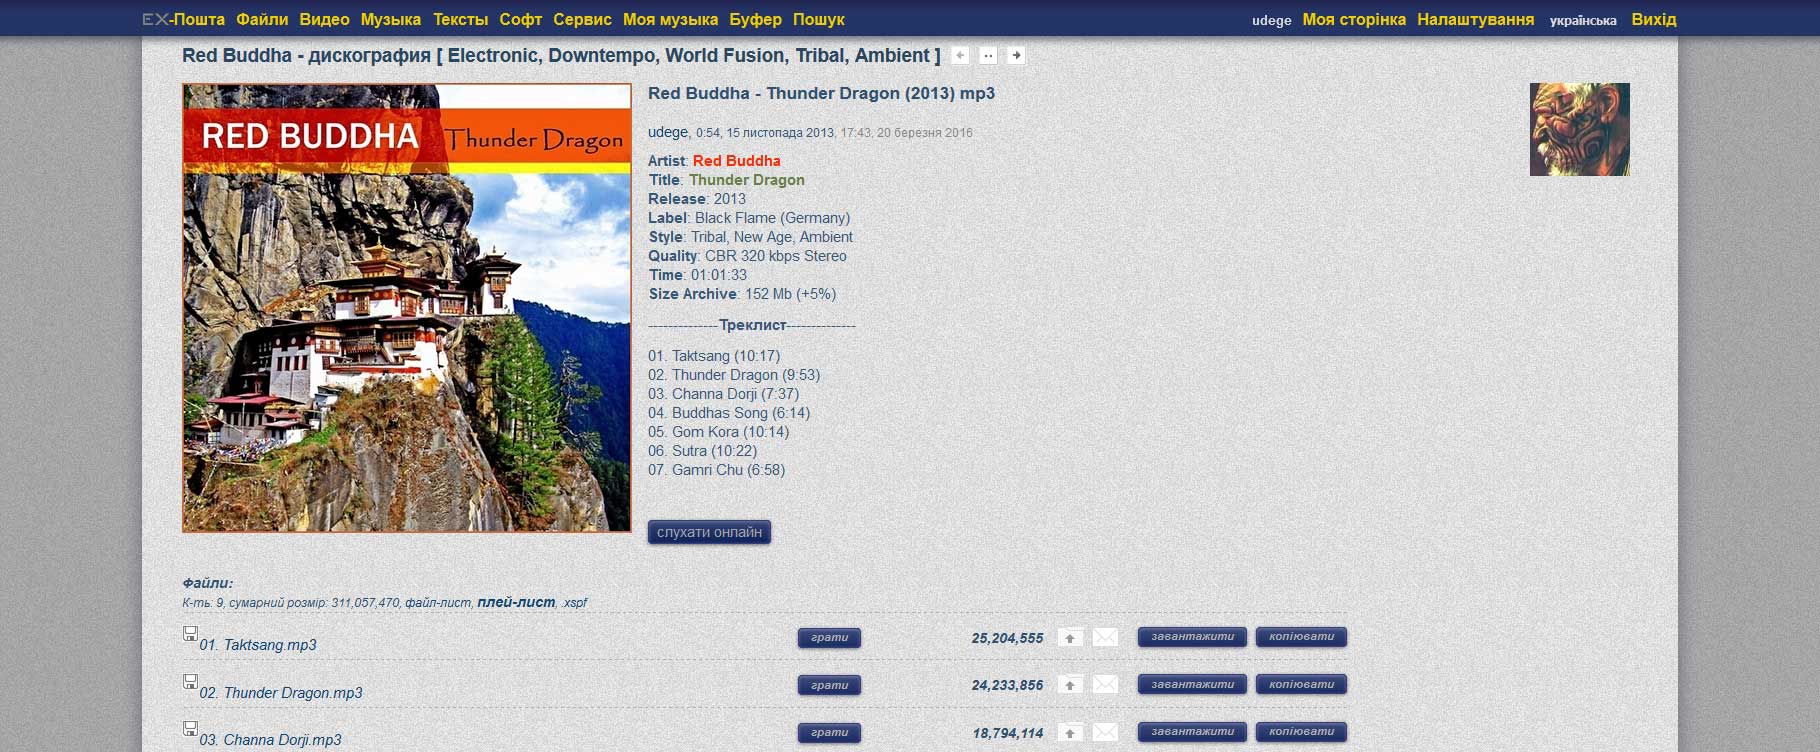Play 01. Taktsang.mp3 with грати
Image resolution: width=1820 pixels, height=752 pixels.
[829, 638]
